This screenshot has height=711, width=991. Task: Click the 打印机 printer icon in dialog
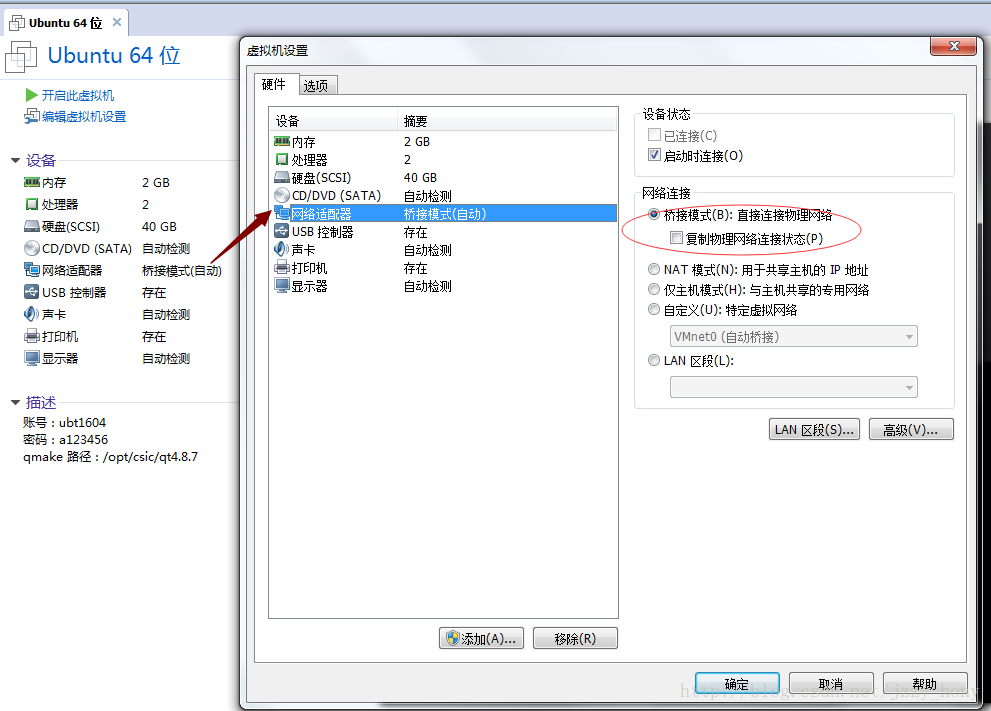pos(282,268)
